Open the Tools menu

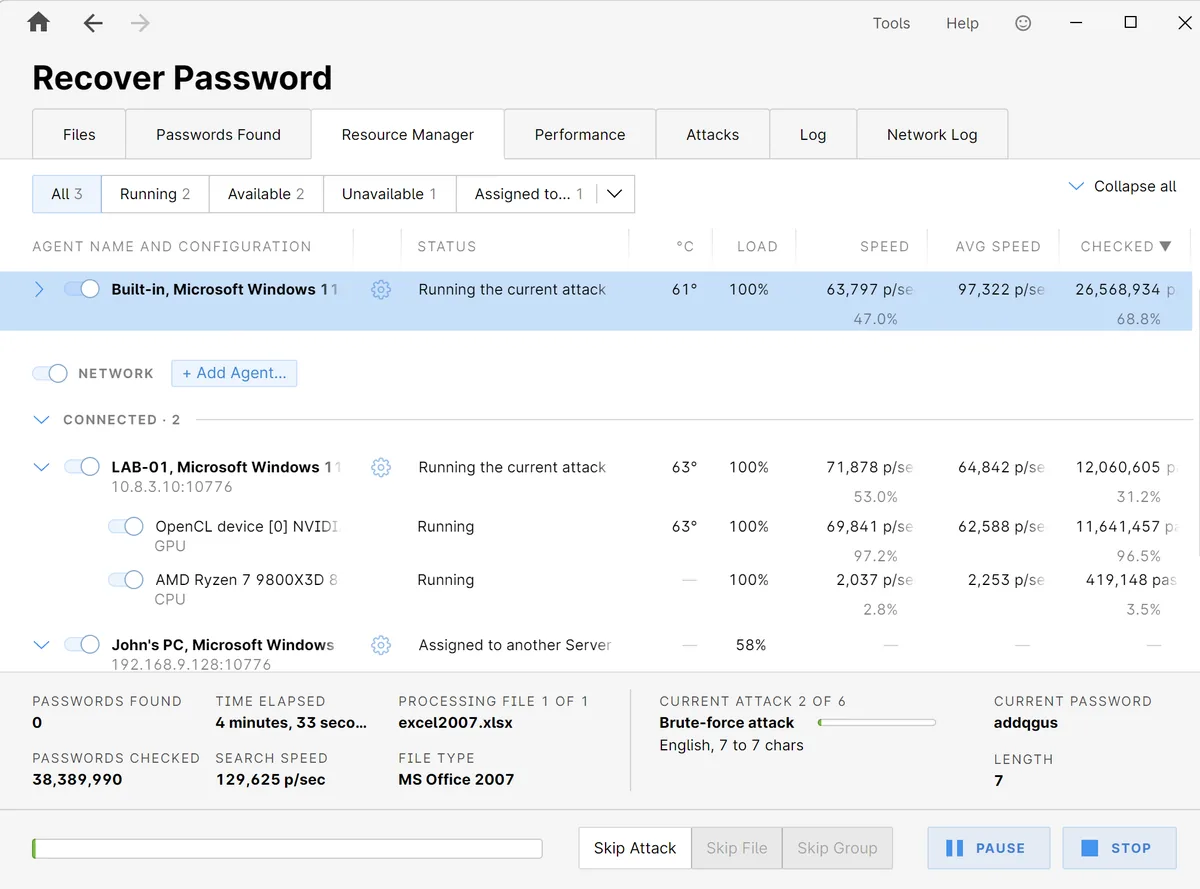tap(891, 23)
